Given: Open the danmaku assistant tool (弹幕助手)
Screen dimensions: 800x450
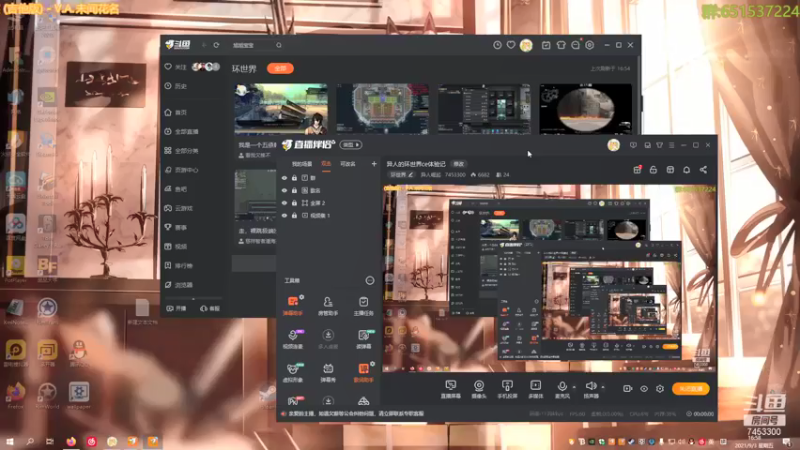Looking at the screenshot, I should [293, 306].
